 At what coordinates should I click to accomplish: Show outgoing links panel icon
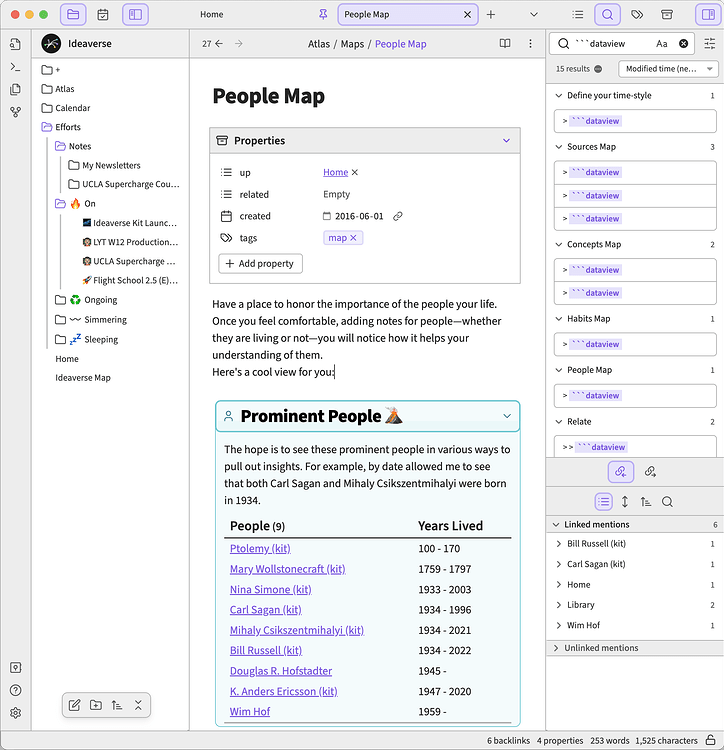point(650,472)
